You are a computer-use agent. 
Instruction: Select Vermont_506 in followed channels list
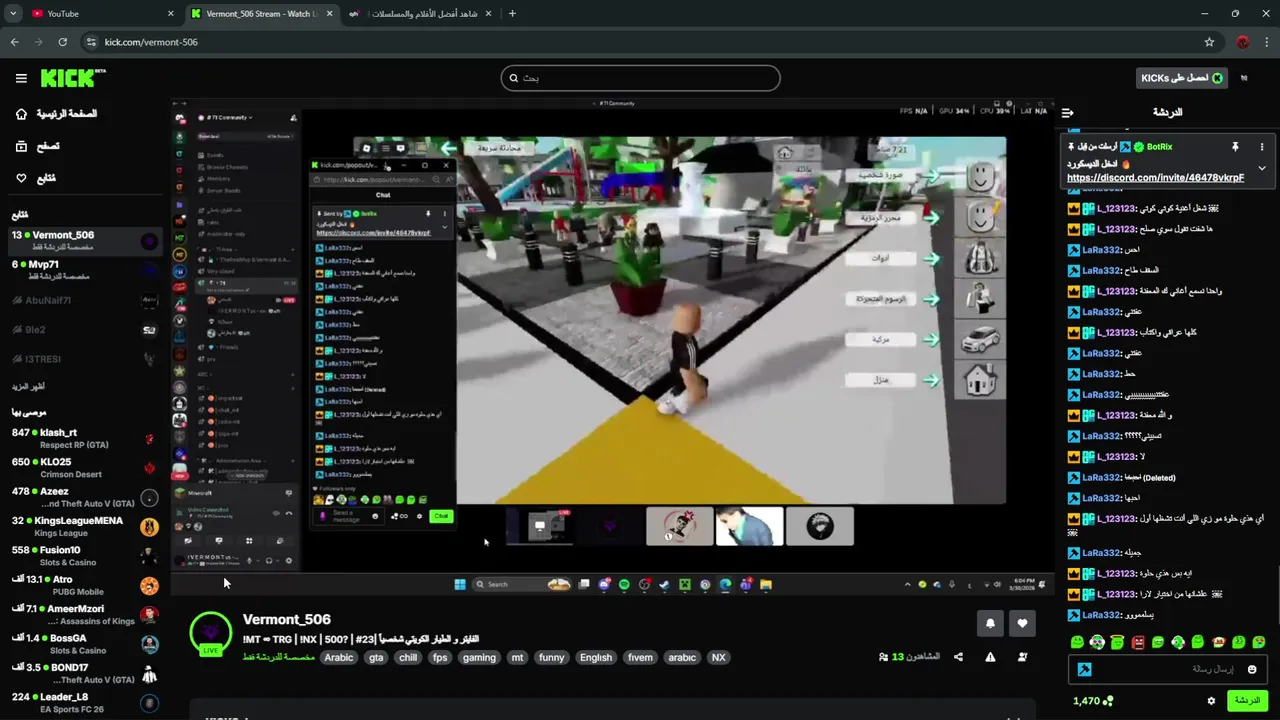[x=84, y=241]
